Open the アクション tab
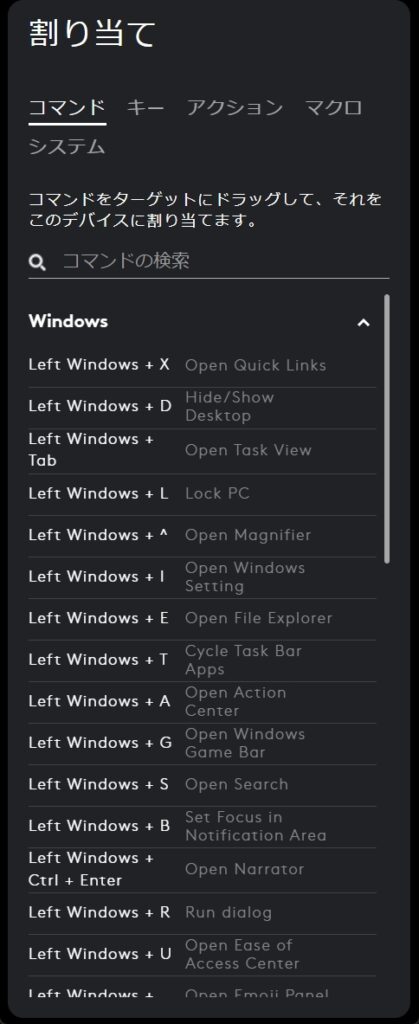 coord(235,108)
